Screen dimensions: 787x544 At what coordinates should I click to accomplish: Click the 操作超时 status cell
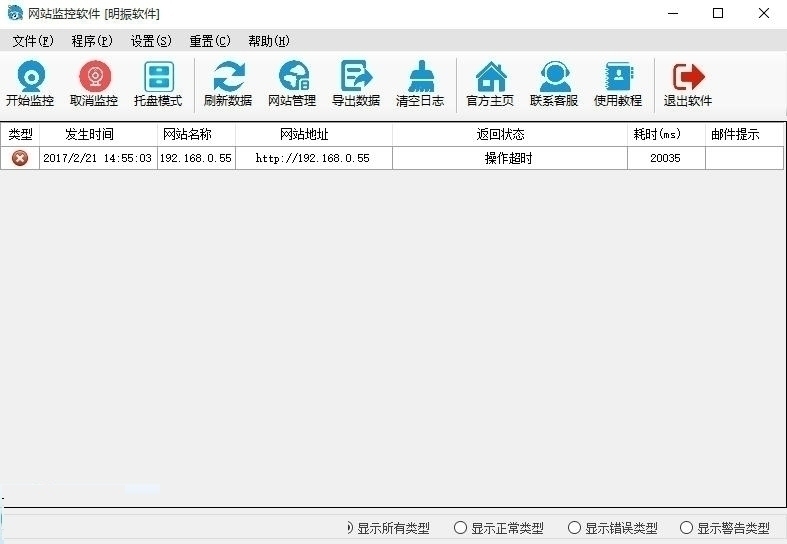coord(510,158)
